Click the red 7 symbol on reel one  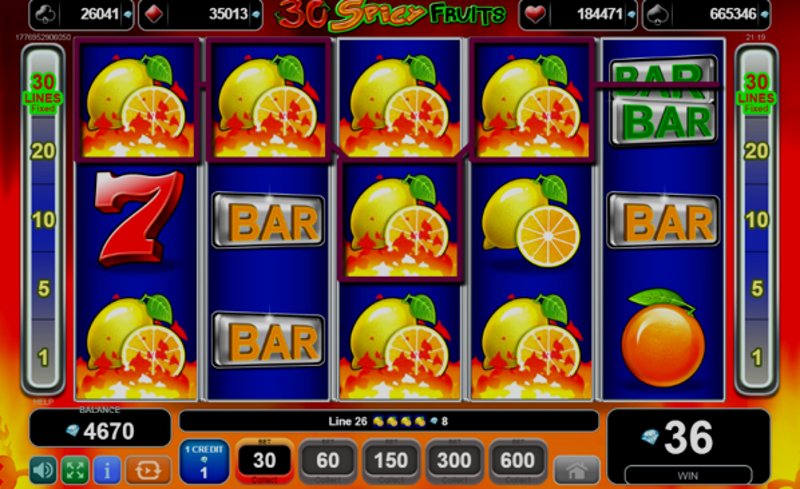pos(137,218)
